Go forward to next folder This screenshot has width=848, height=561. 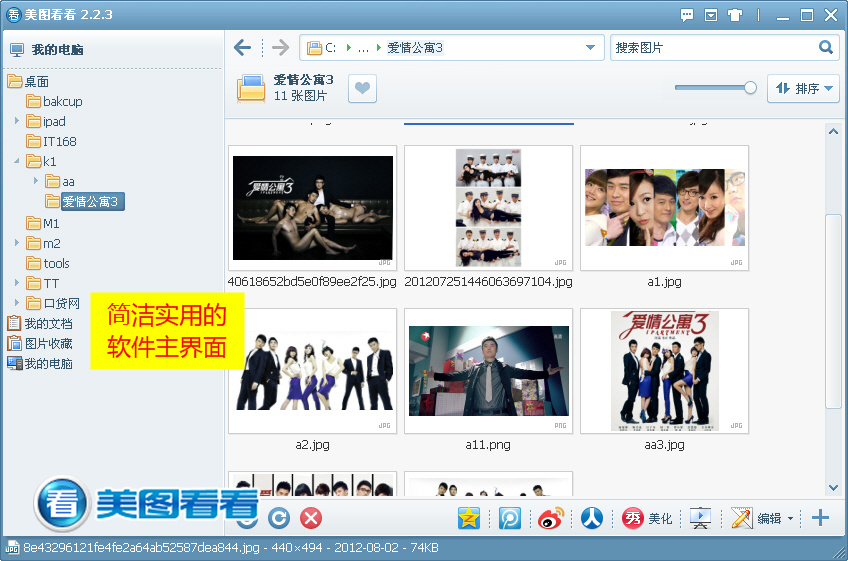click(280, 48)
